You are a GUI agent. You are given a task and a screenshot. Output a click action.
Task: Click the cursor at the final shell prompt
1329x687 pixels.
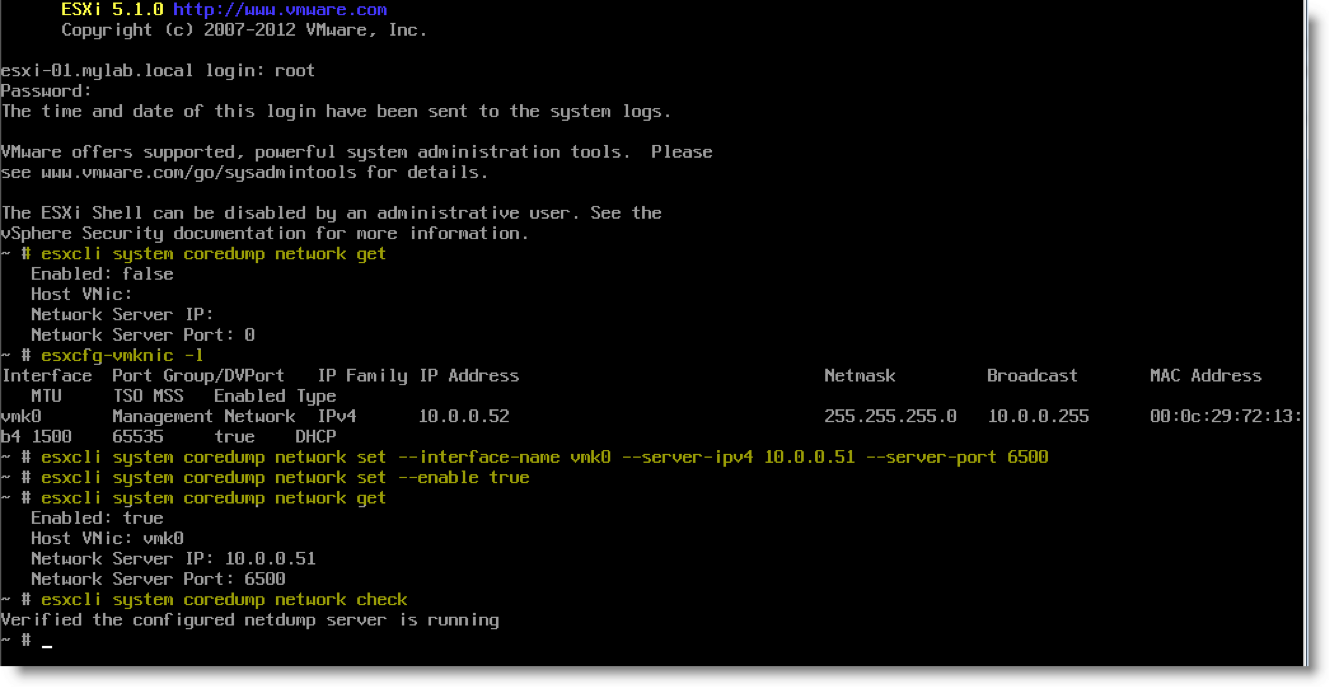47,642
